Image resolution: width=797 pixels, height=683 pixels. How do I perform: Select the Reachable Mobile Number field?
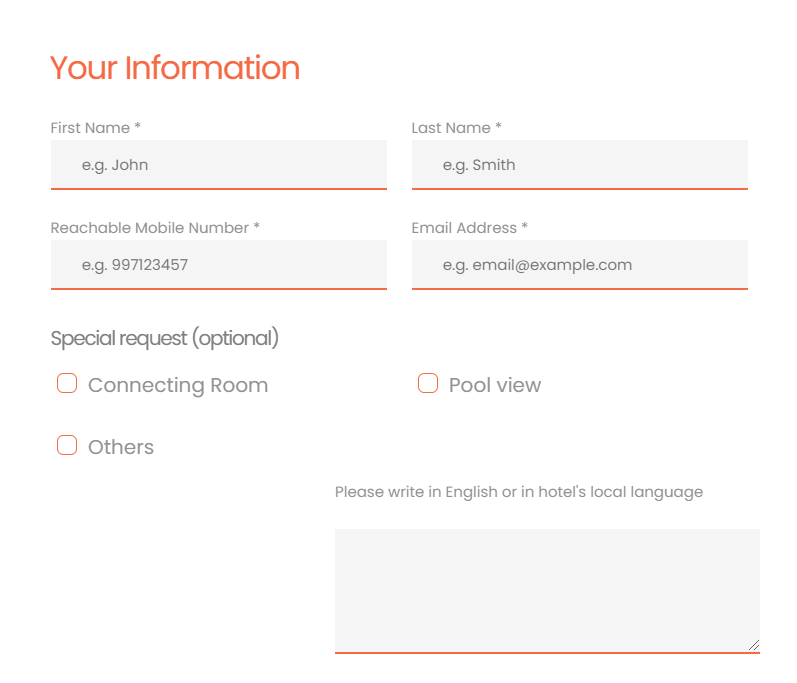(219, 265)
